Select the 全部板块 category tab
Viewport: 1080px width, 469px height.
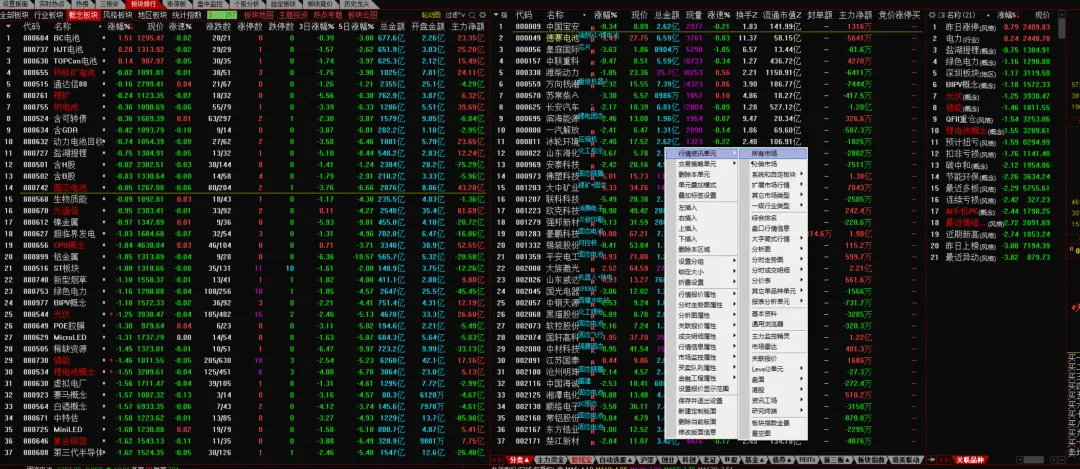tap(15, 14)
